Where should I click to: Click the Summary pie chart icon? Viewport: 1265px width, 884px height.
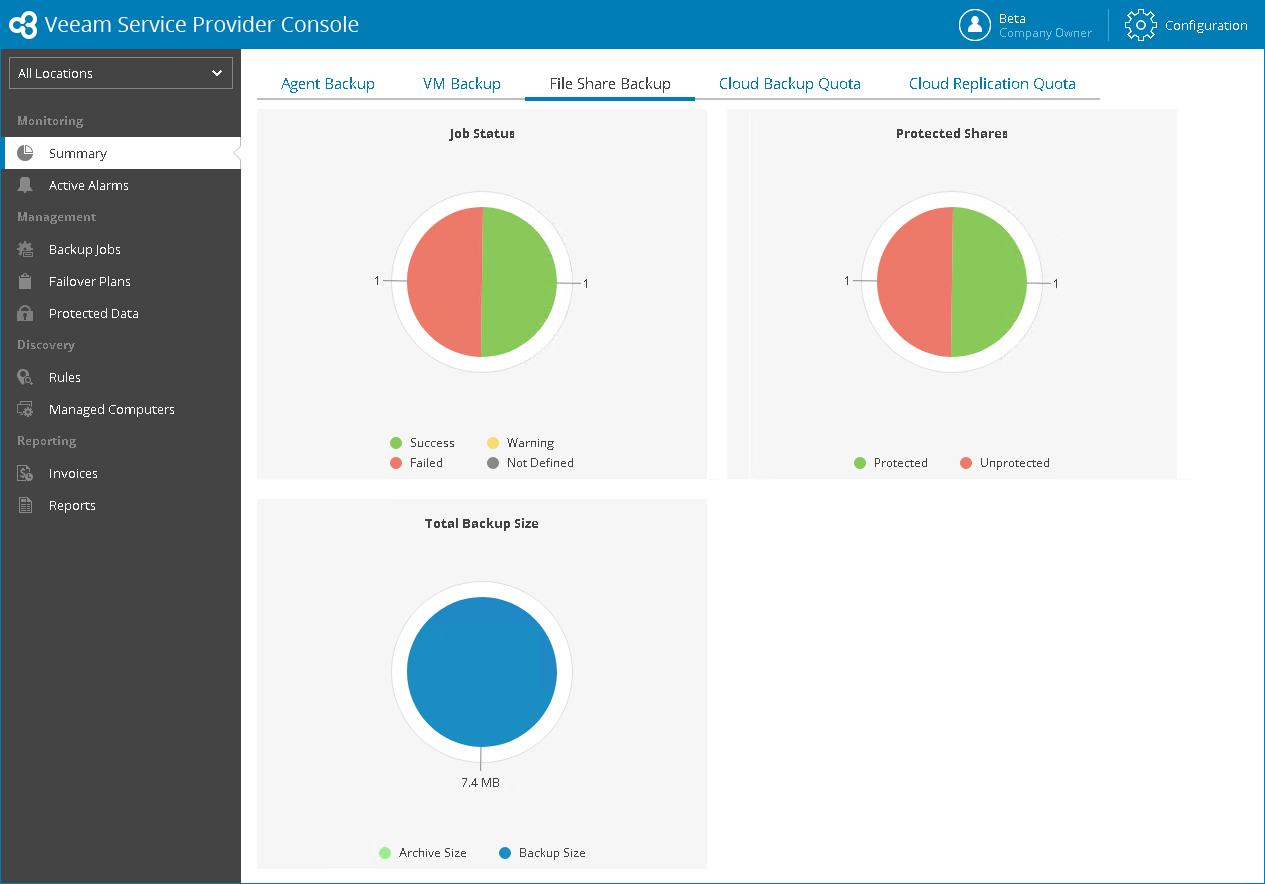pos(26,153)
